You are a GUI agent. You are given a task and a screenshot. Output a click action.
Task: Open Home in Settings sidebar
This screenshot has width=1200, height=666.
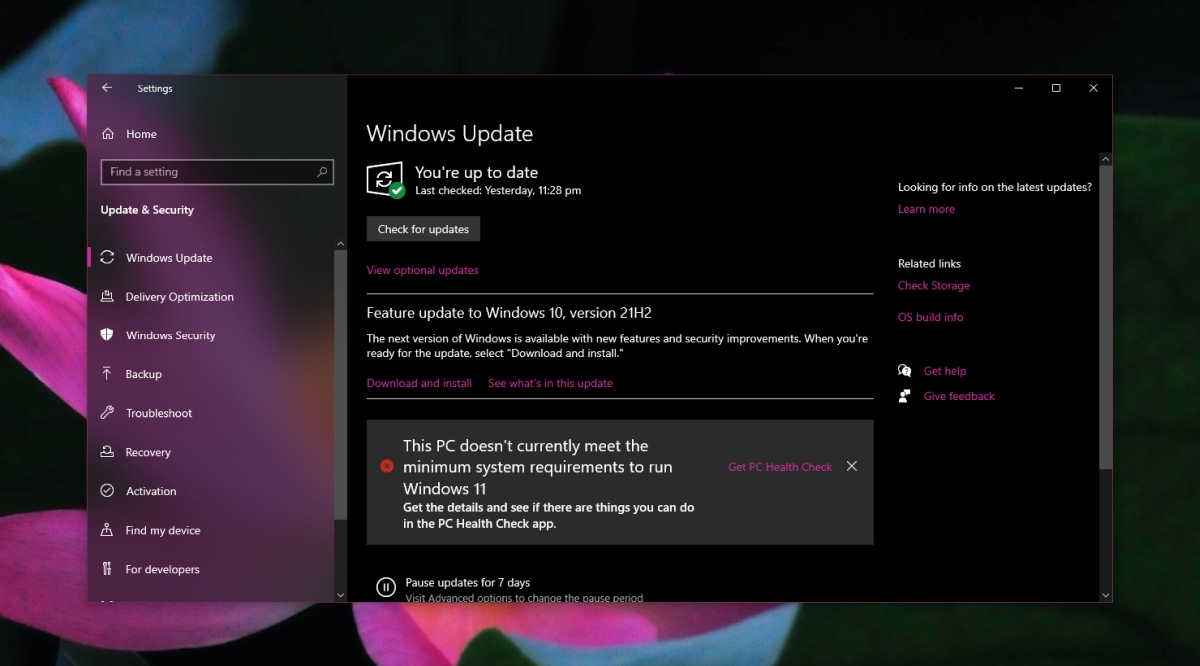point(141,134)
